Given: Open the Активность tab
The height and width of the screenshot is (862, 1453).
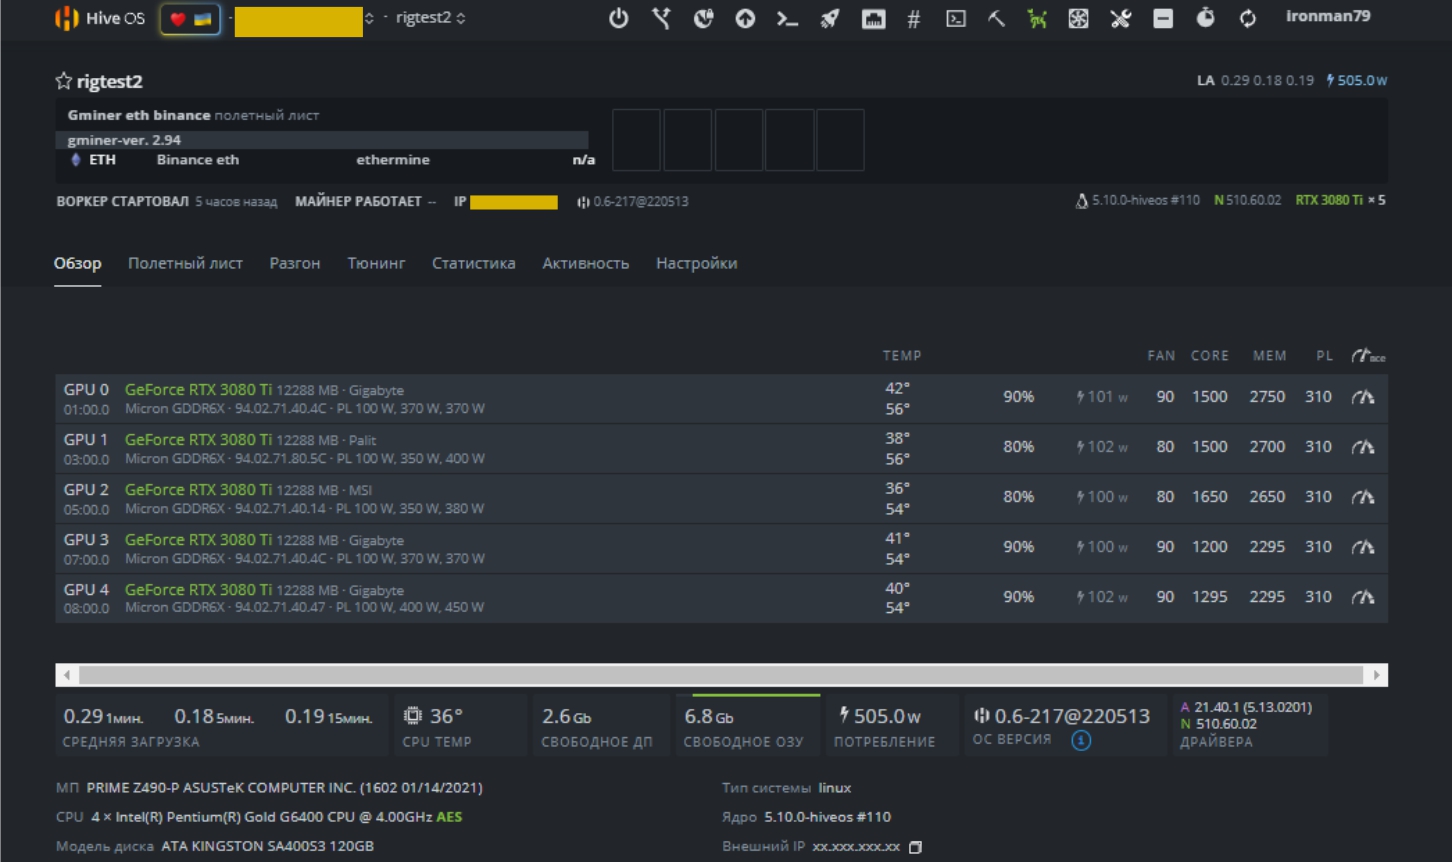Looking at the screenshot, I should (x=586, y=263).
